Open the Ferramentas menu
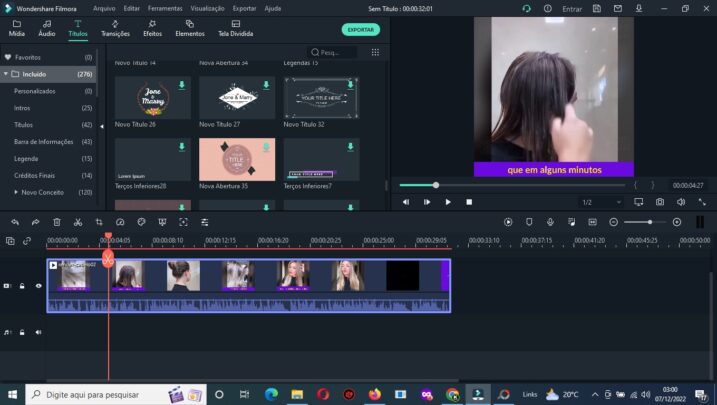Screen dimensions: 717x405 point(165,8)
